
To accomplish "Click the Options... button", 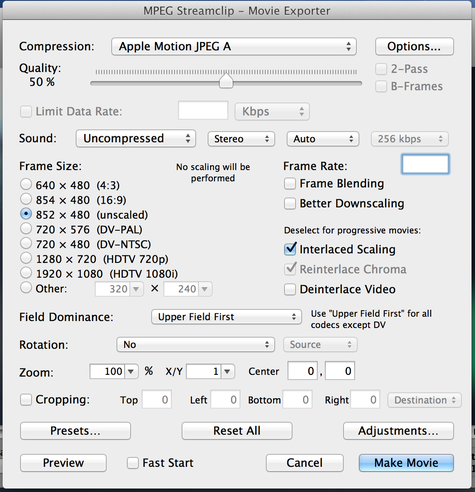I will click(x=414, y=46).
